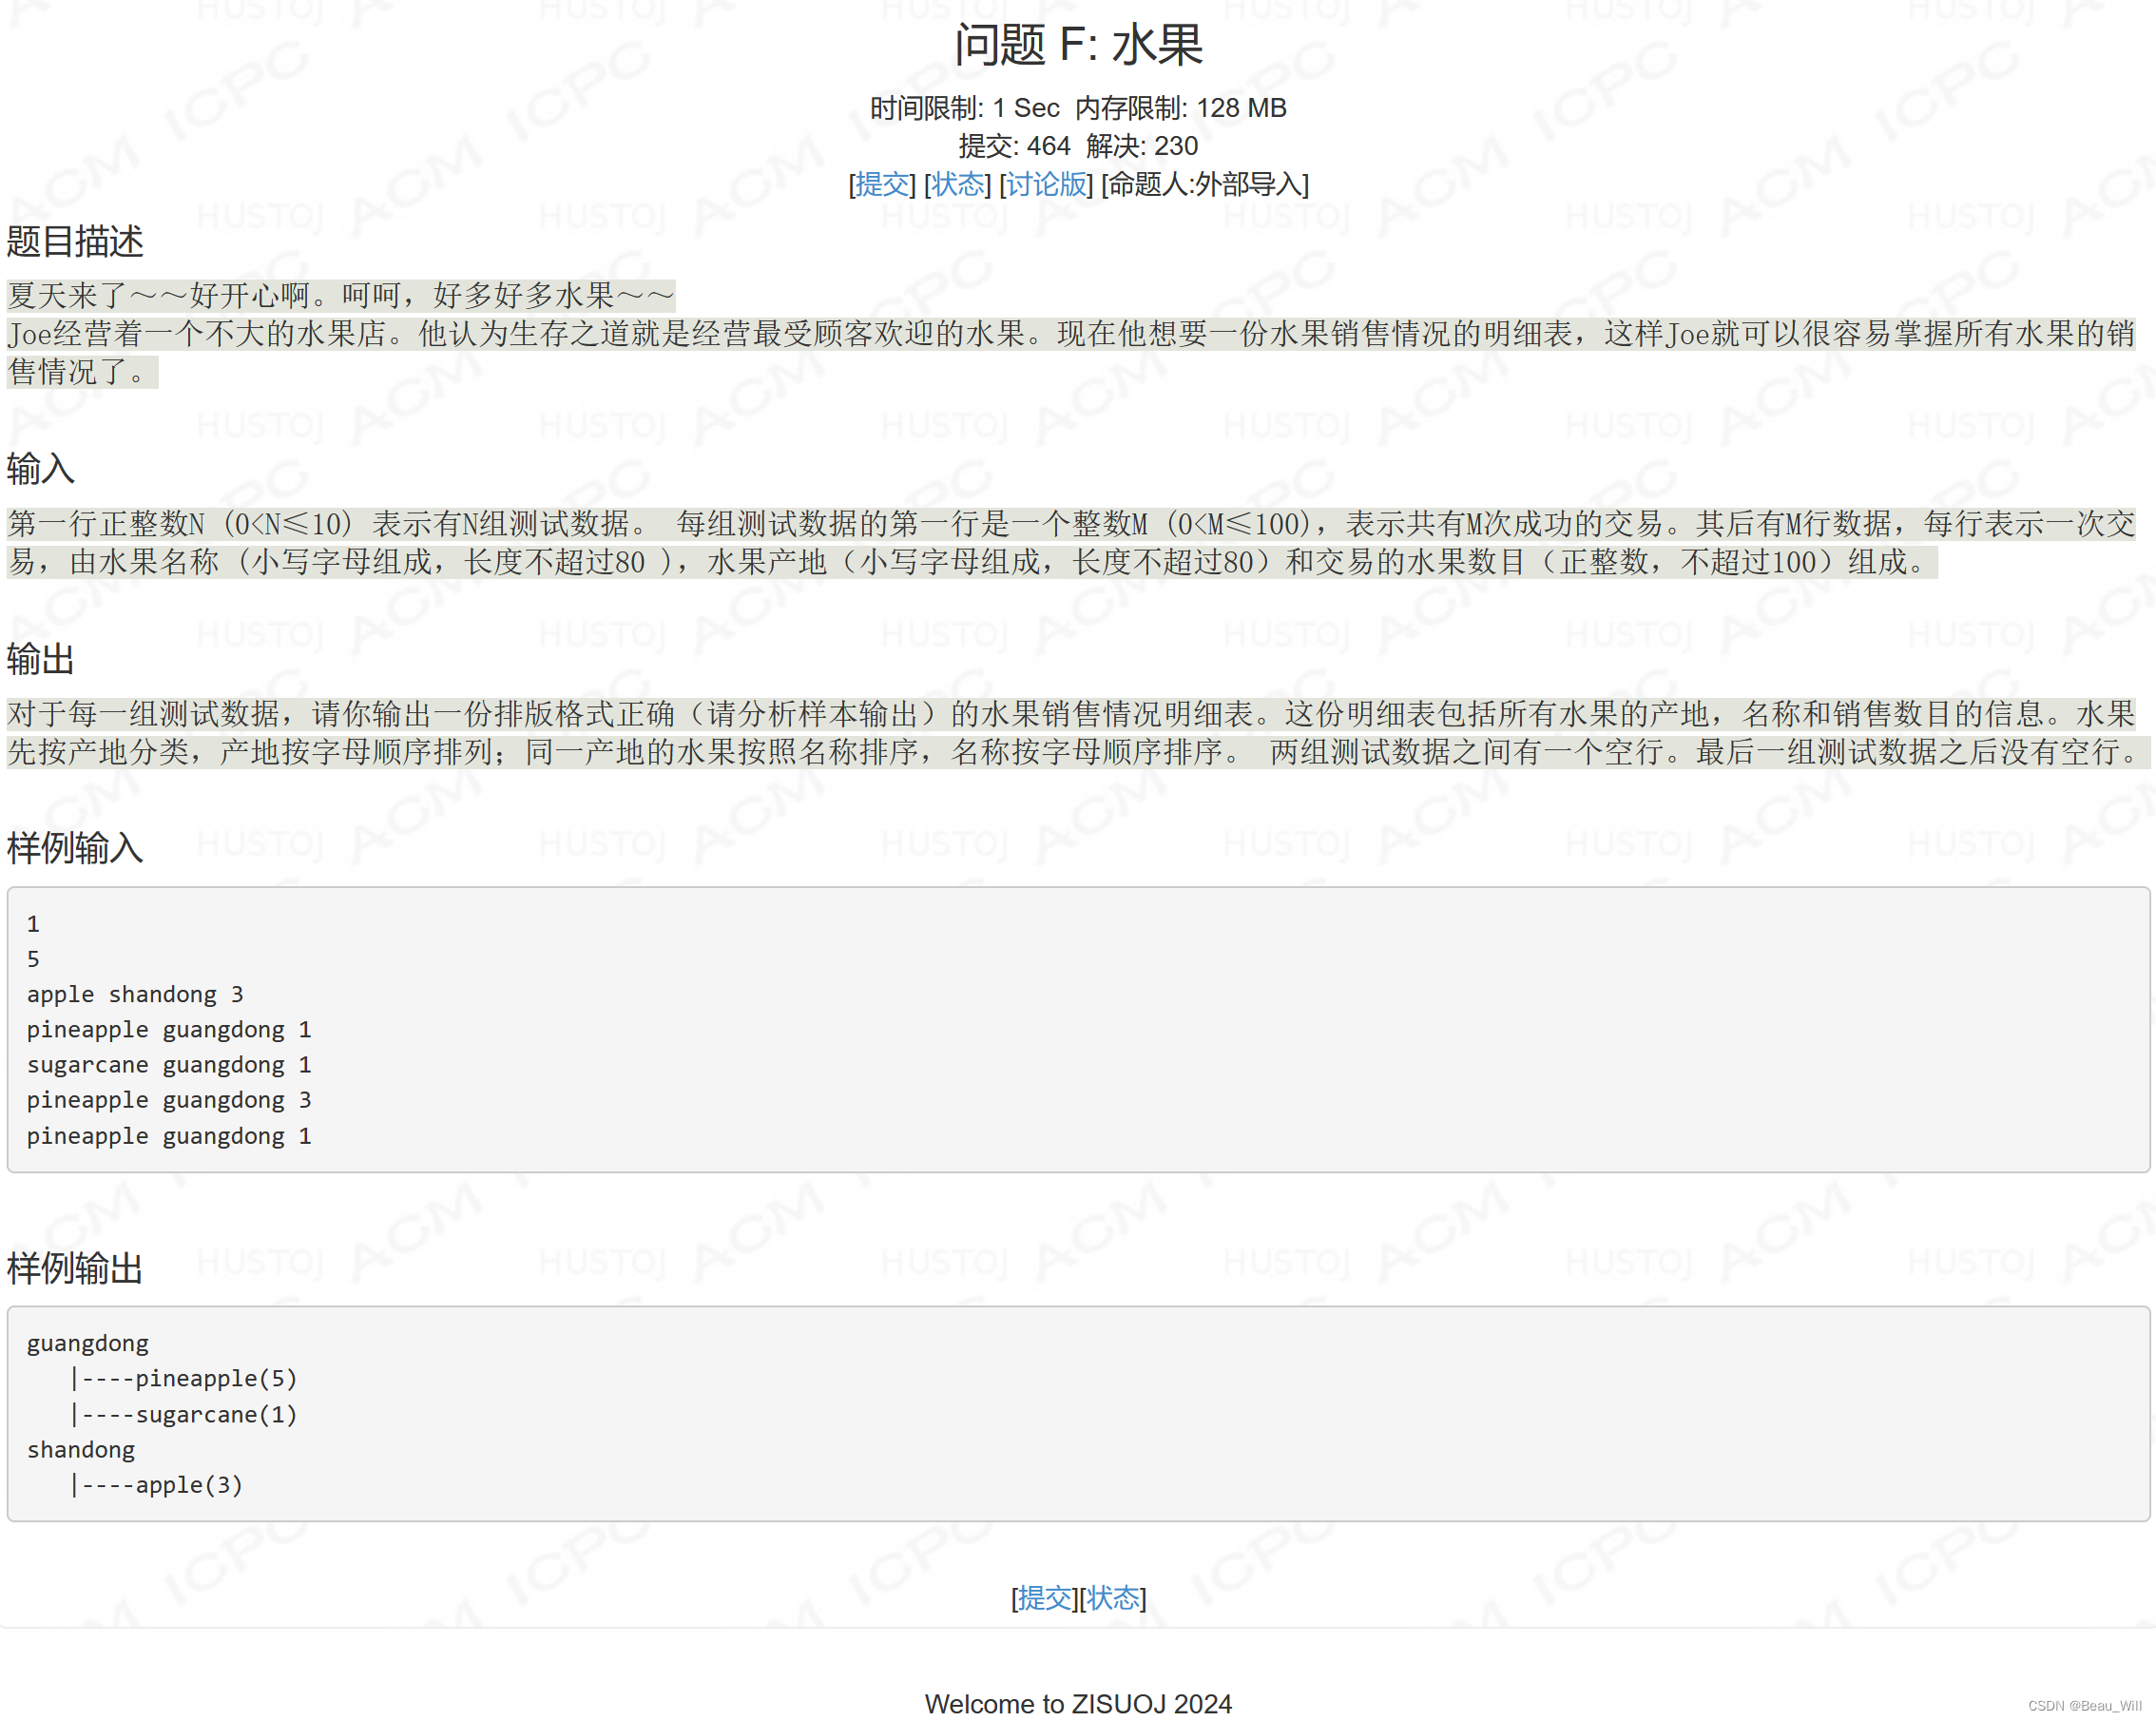The width and height of the screenshot is (2156, 1721).
Task: Click the 样例输入 heading
Action: pos(75,847)
